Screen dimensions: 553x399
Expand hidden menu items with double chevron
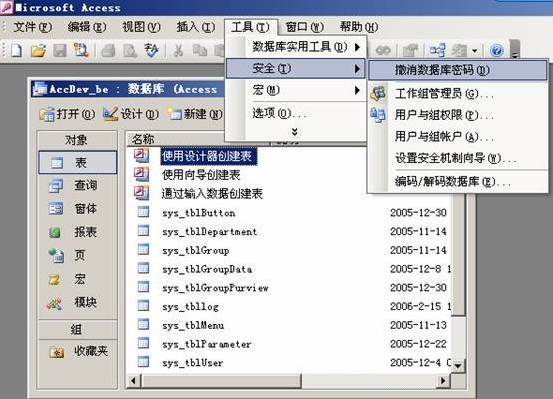pyautogui.click(x=295, y=132)
